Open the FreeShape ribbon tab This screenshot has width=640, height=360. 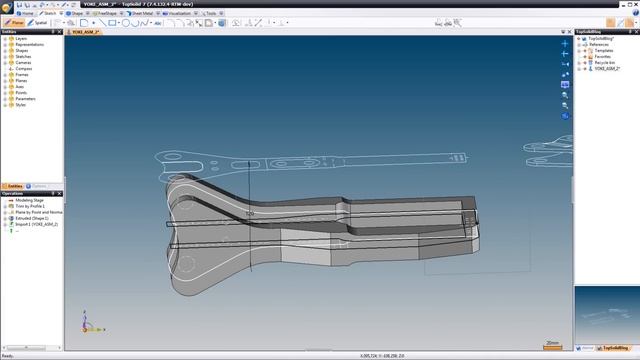point(105,13)
